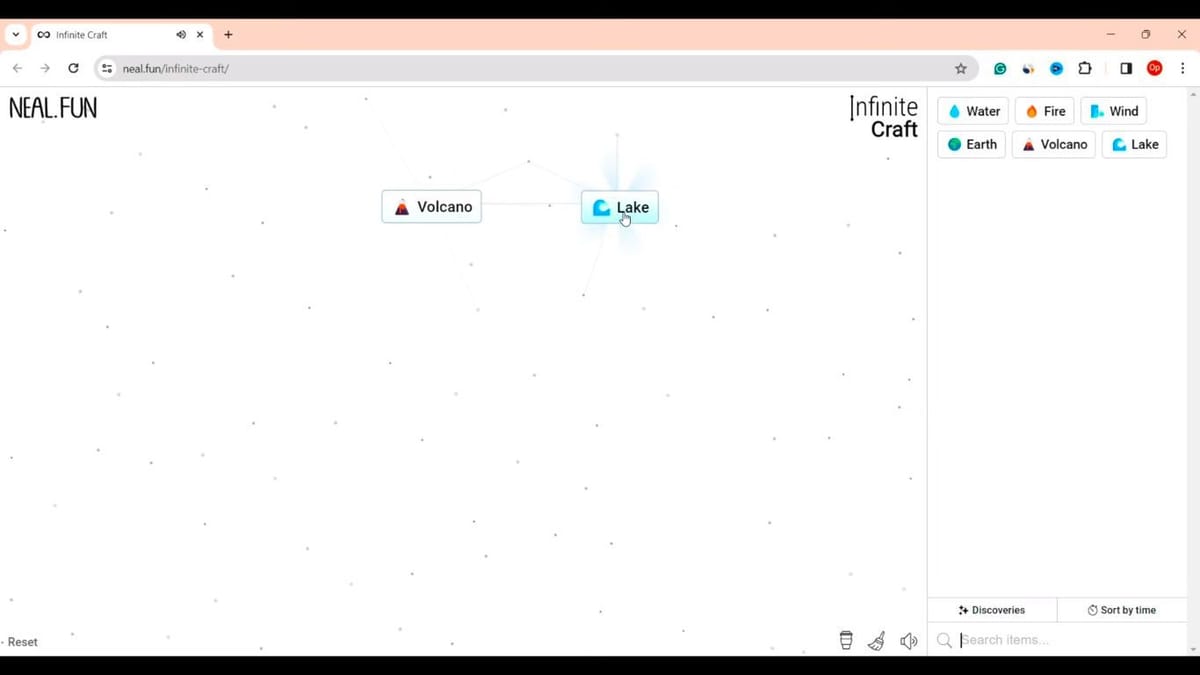Screen dimensions: 1200x675
Task: Mute sound using the speaker icon
Action: coord(908,641)
